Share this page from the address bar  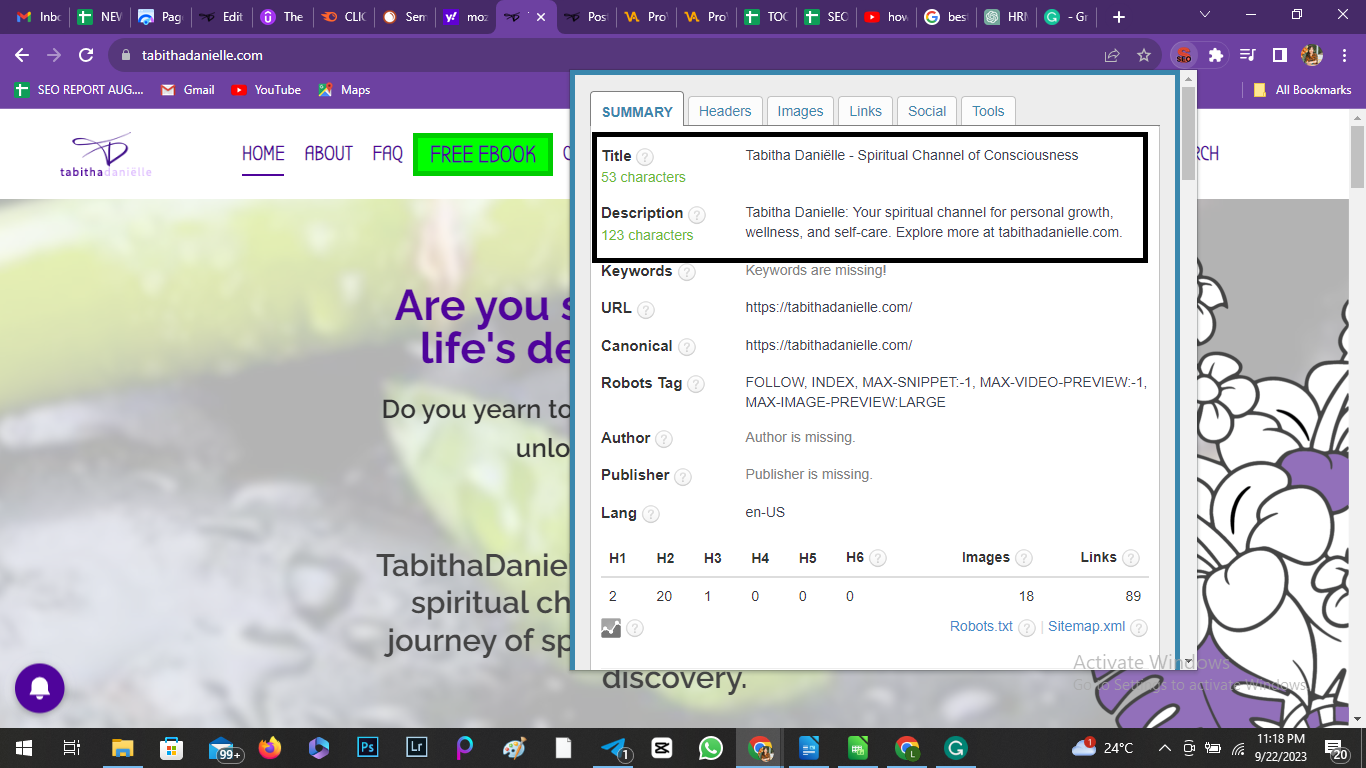[1112, 55]
